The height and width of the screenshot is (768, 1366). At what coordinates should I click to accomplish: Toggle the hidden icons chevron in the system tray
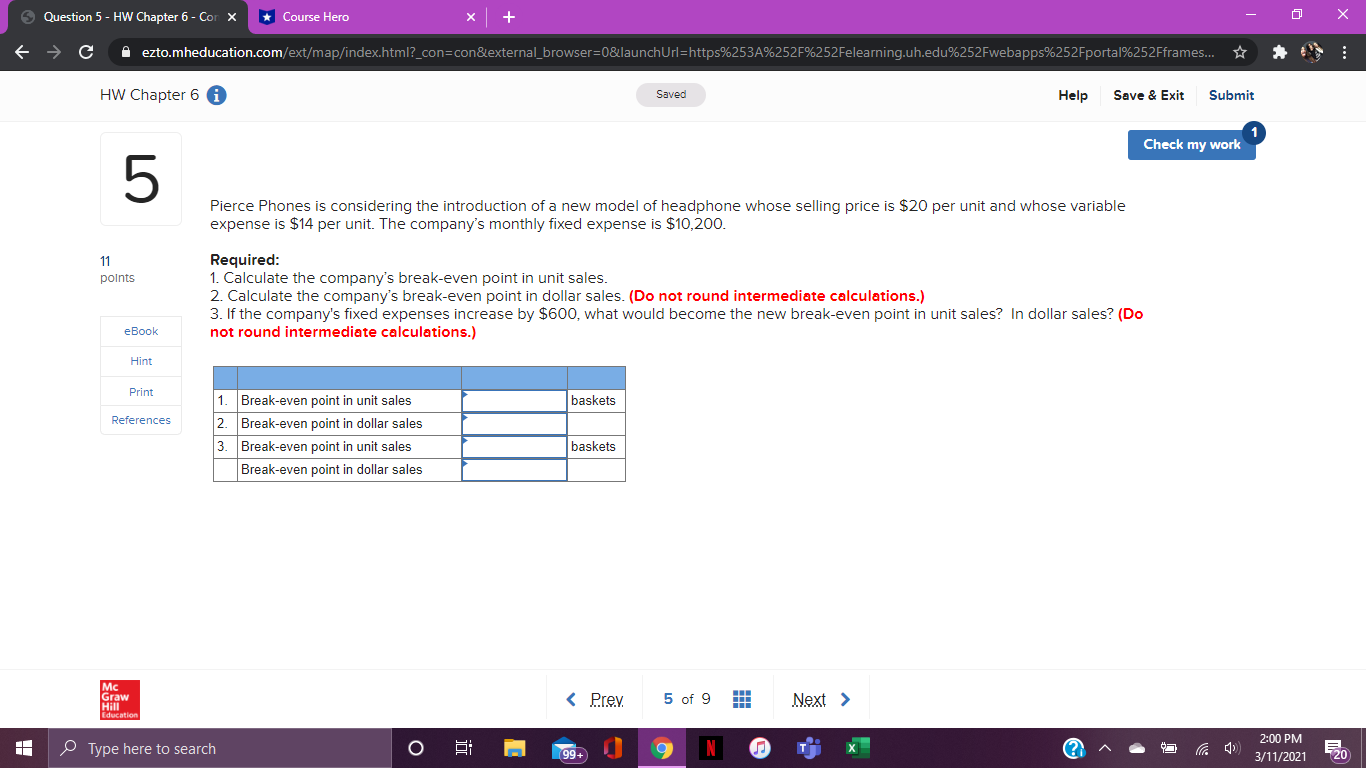tap(1104, 747)
